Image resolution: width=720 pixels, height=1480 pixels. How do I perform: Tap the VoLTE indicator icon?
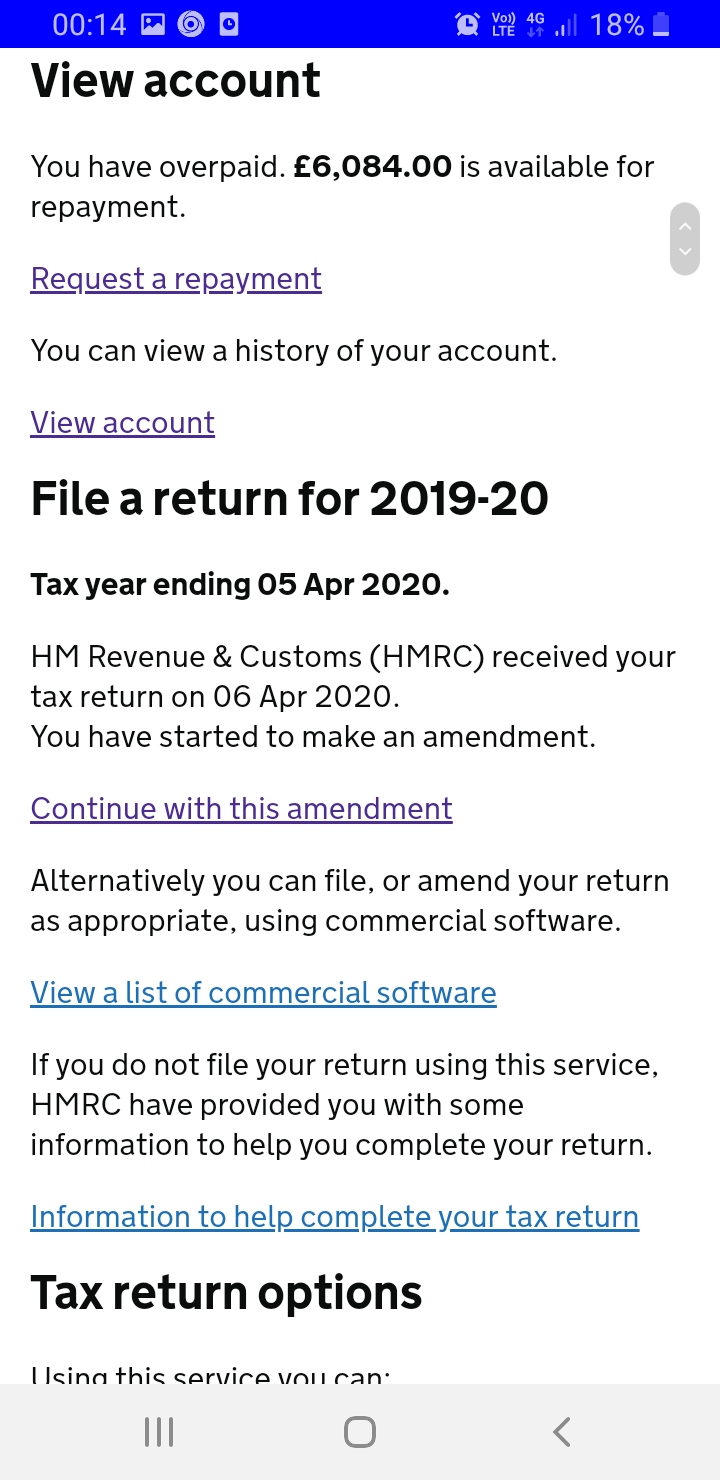(503, 24)
